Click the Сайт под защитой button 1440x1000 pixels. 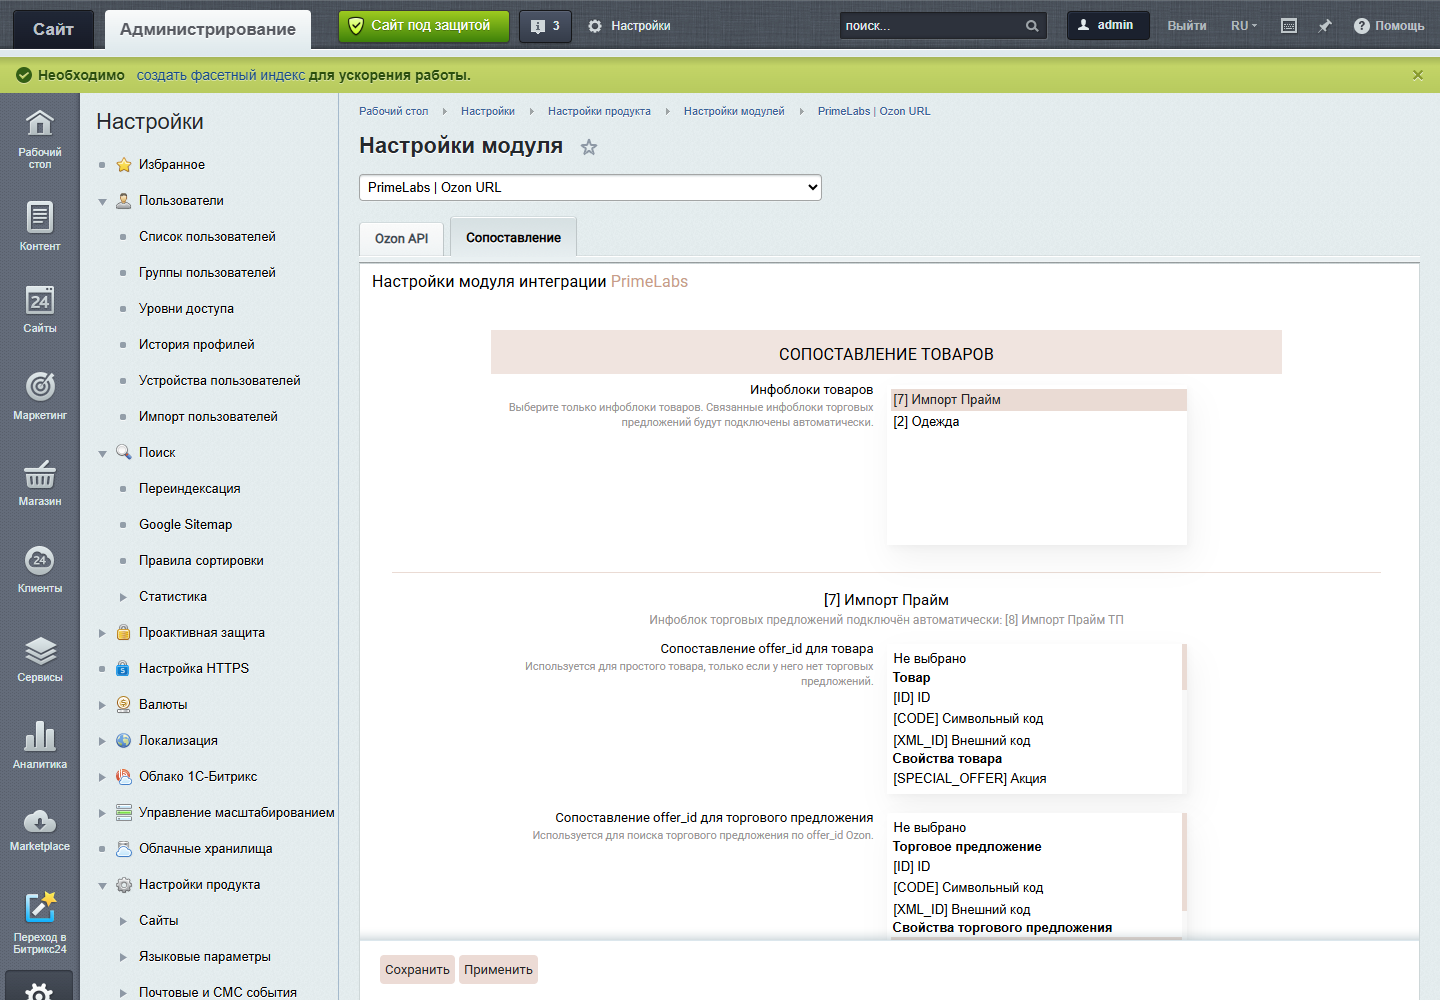[424, 26]
